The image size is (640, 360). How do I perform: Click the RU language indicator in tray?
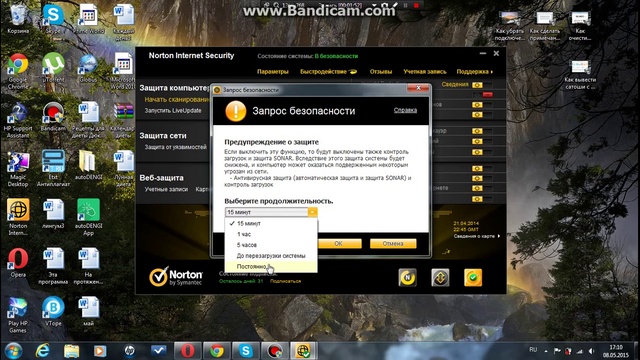(x=533, y=350)
